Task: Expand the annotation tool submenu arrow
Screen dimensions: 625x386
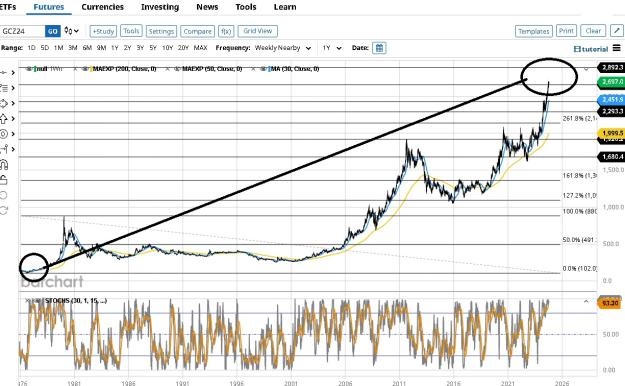Action: click(13, 134)
